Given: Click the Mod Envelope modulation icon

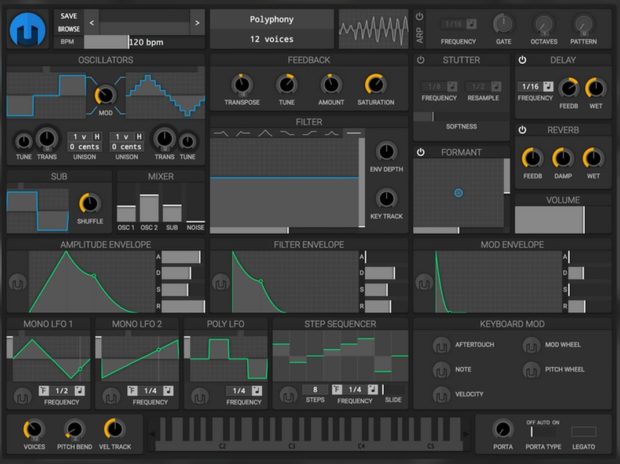Looking at the screenshot, I should click(x=421, y=282).
